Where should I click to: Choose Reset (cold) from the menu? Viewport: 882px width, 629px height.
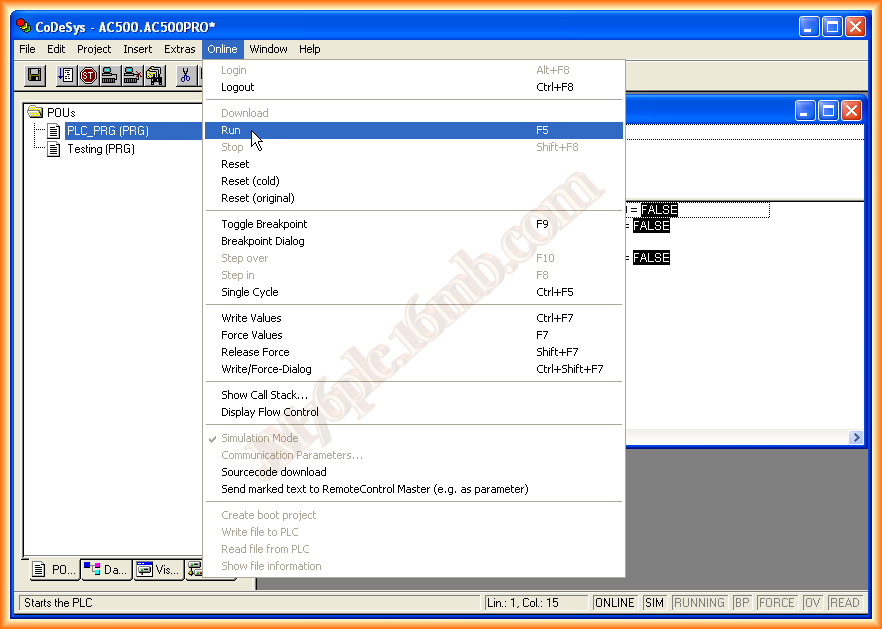(x=251, y=181)
